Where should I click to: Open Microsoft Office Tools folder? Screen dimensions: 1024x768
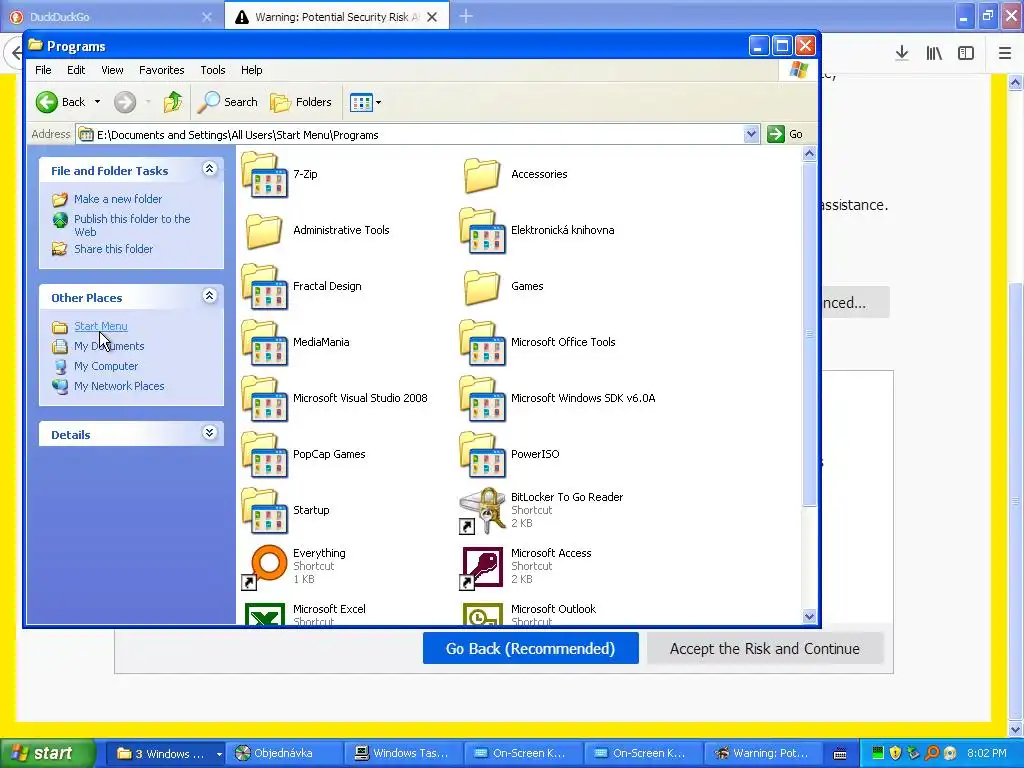(x=483, y=343)
